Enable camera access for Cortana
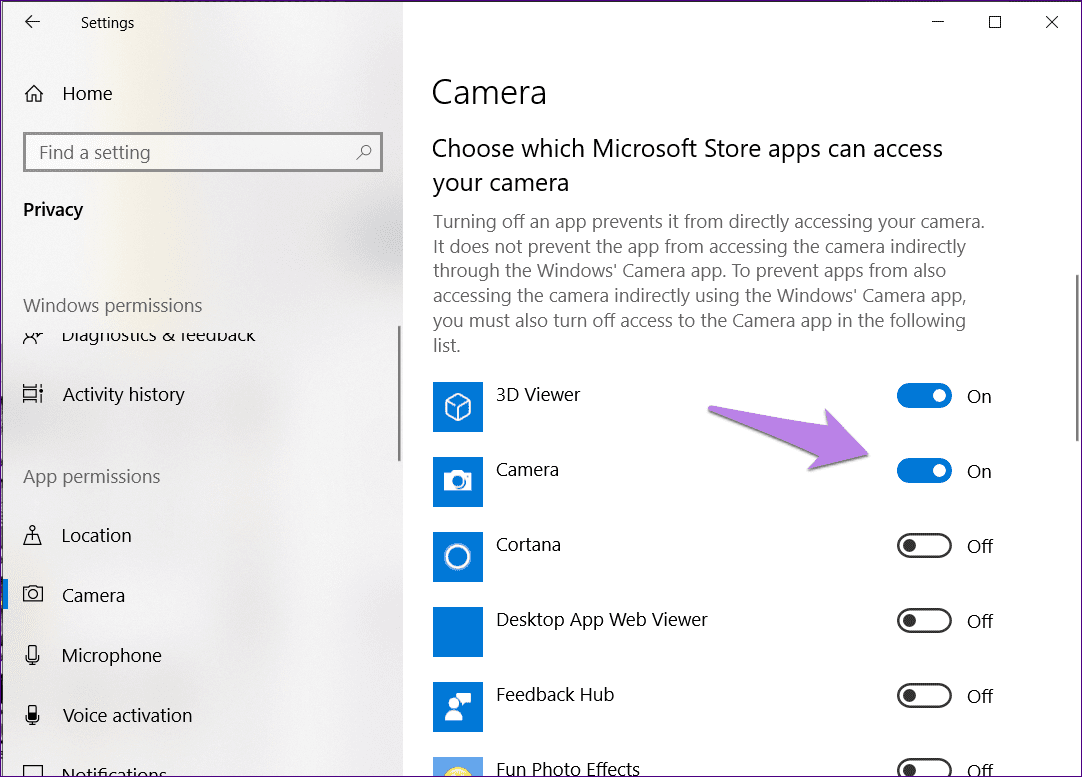The height and width of the screenshot is (777, 1082). 924,546
